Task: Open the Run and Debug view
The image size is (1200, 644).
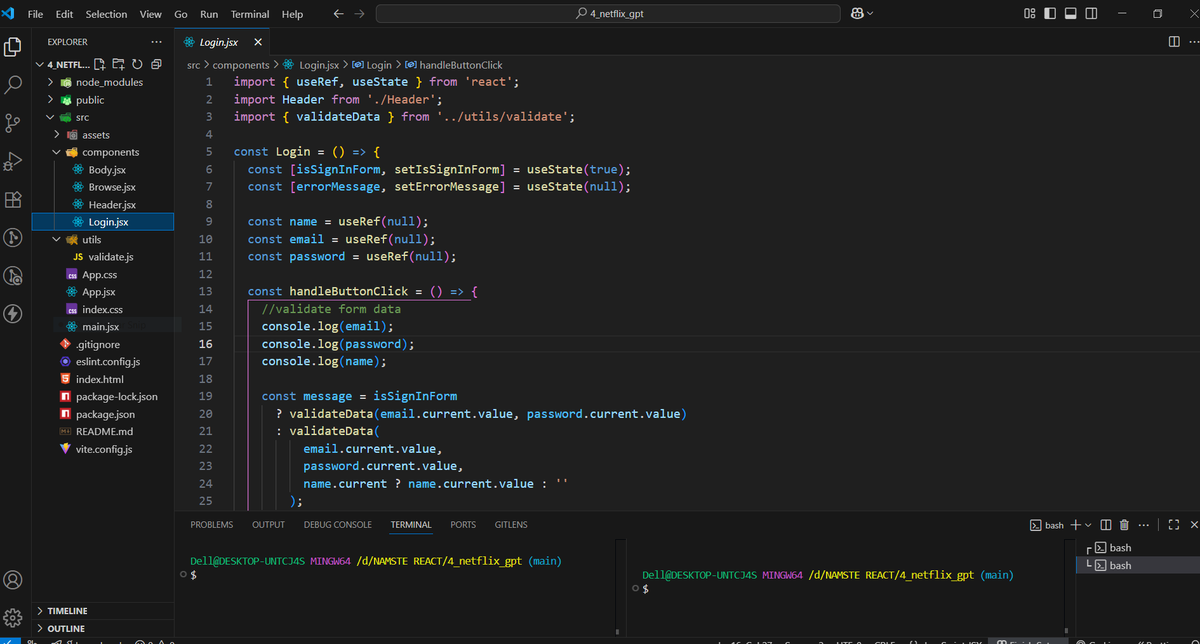Action: pos(14,161)
